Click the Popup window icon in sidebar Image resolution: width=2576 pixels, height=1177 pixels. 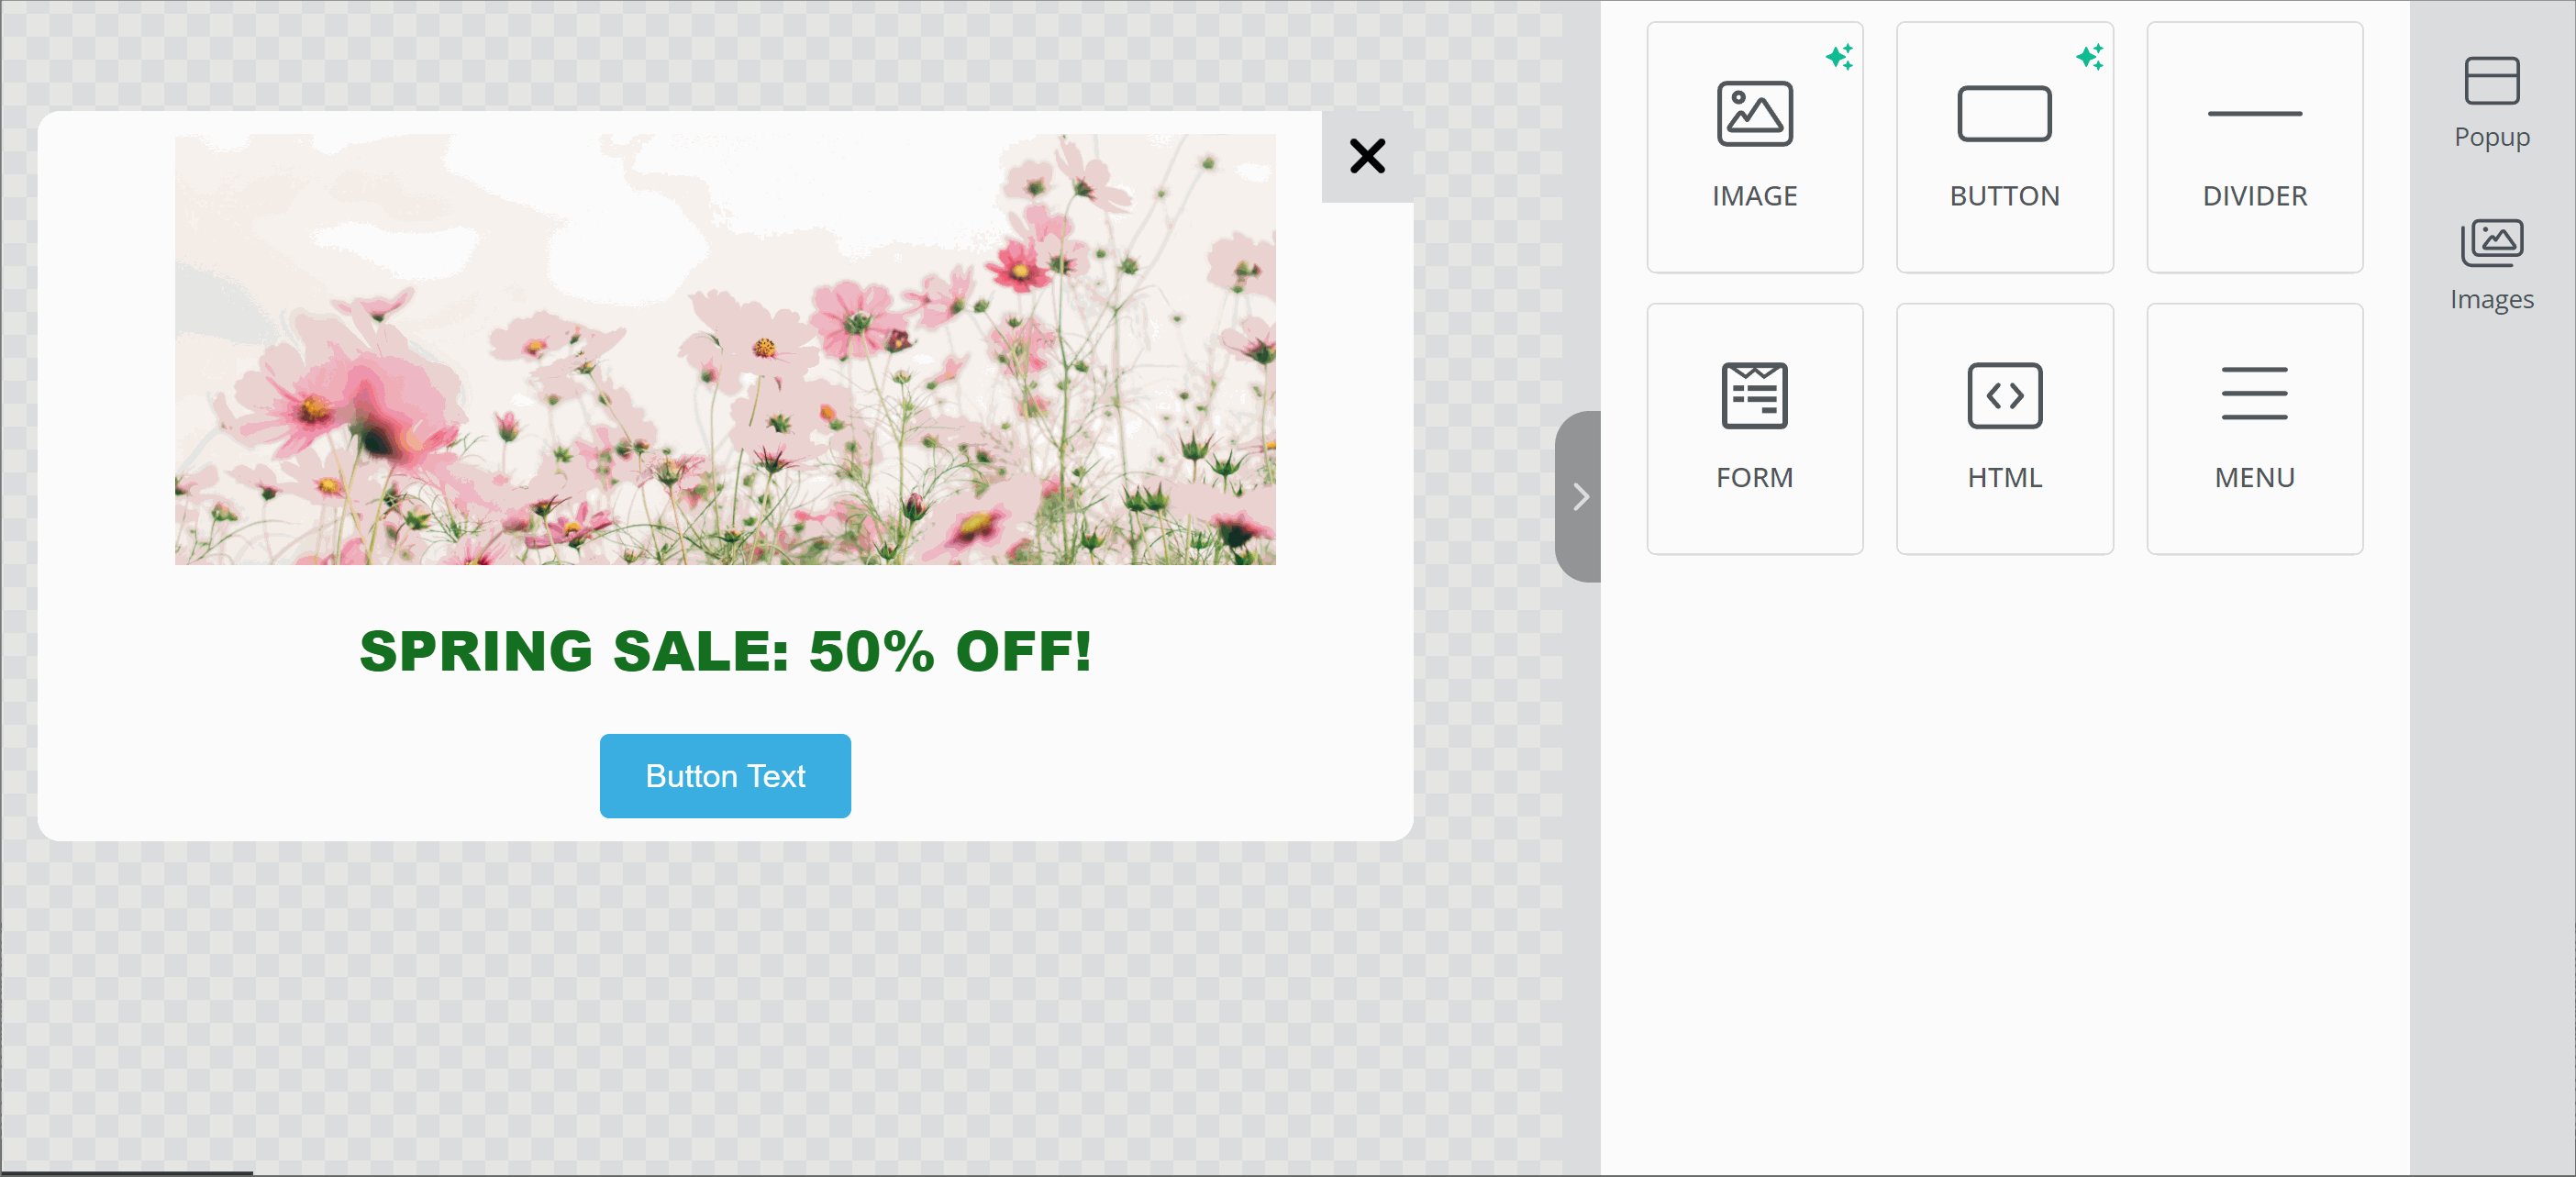tap(2491, 80)
